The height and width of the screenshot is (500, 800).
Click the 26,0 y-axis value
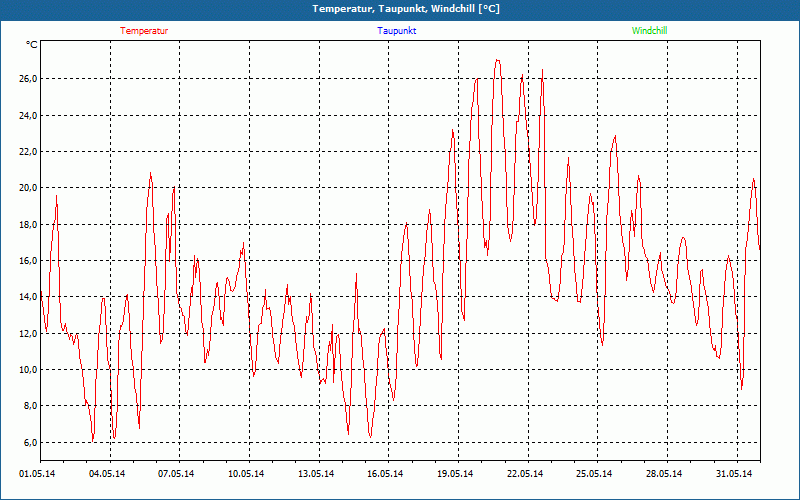28,79
